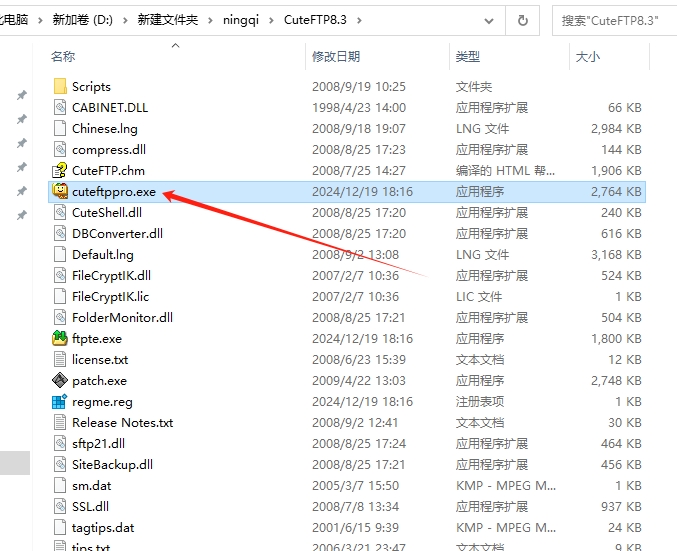Go to the ningqi breadcrumb folder
The width and height of the screenshot is (677, 551).
coord(240,20)
